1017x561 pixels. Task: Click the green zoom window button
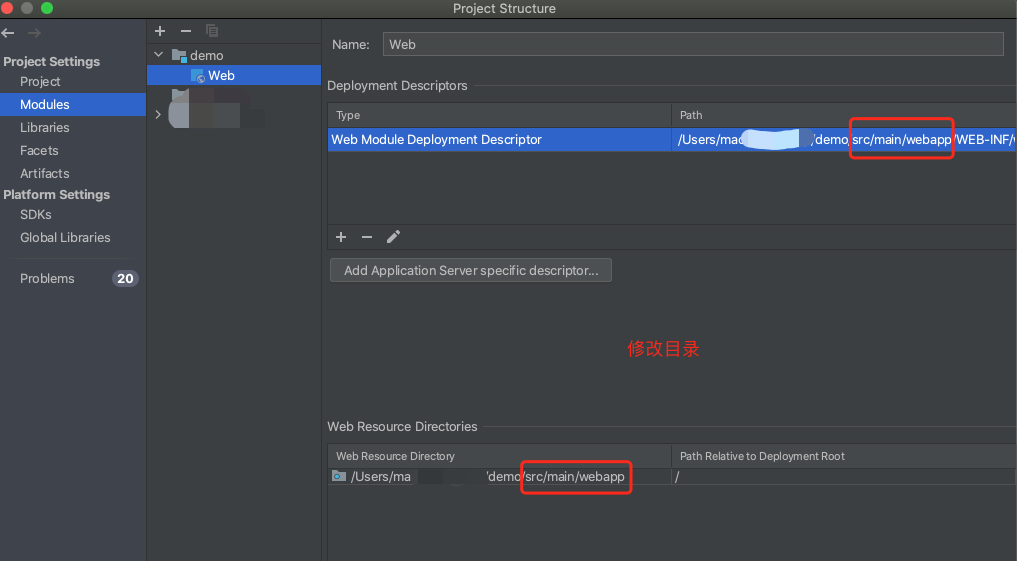[x=47, y=8]
